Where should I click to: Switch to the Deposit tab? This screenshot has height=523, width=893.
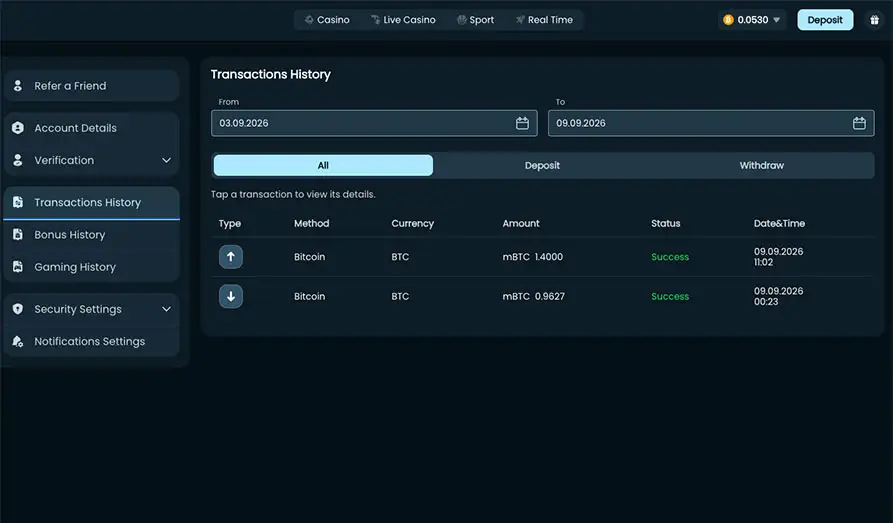point(542,165)
